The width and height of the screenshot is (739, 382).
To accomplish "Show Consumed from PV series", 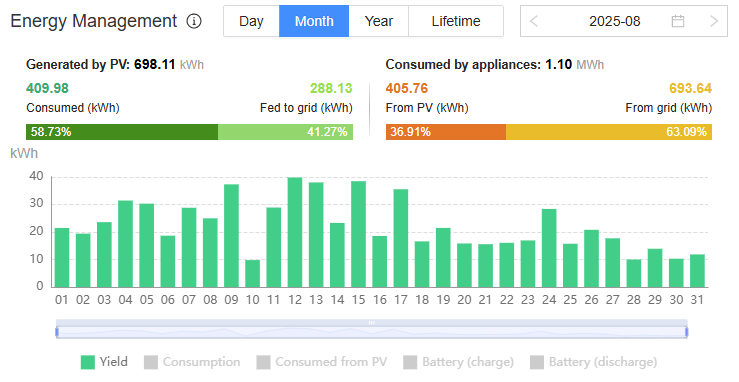I will pyautogui.click(x=322, y=362).
